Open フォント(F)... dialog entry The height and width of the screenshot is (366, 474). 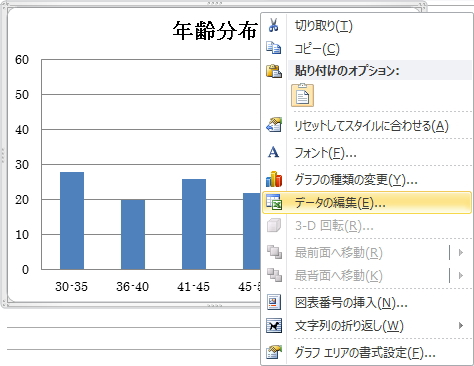367,153
